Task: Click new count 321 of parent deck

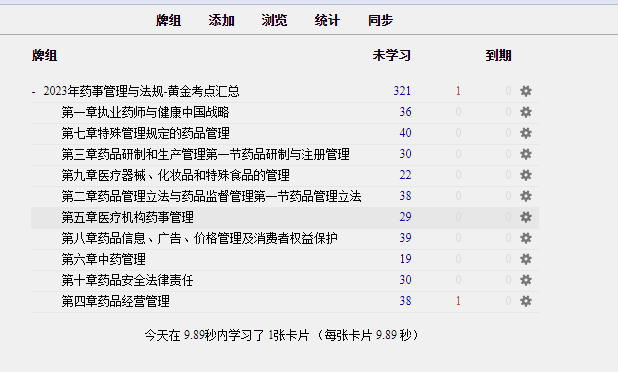Action: 402,91
